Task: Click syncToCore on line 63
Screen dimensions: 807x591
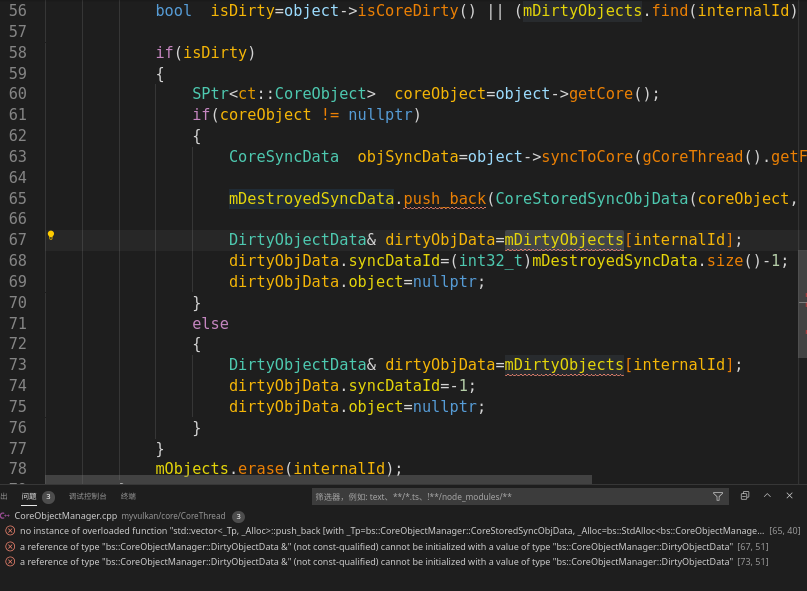Action: coord(587,157)
